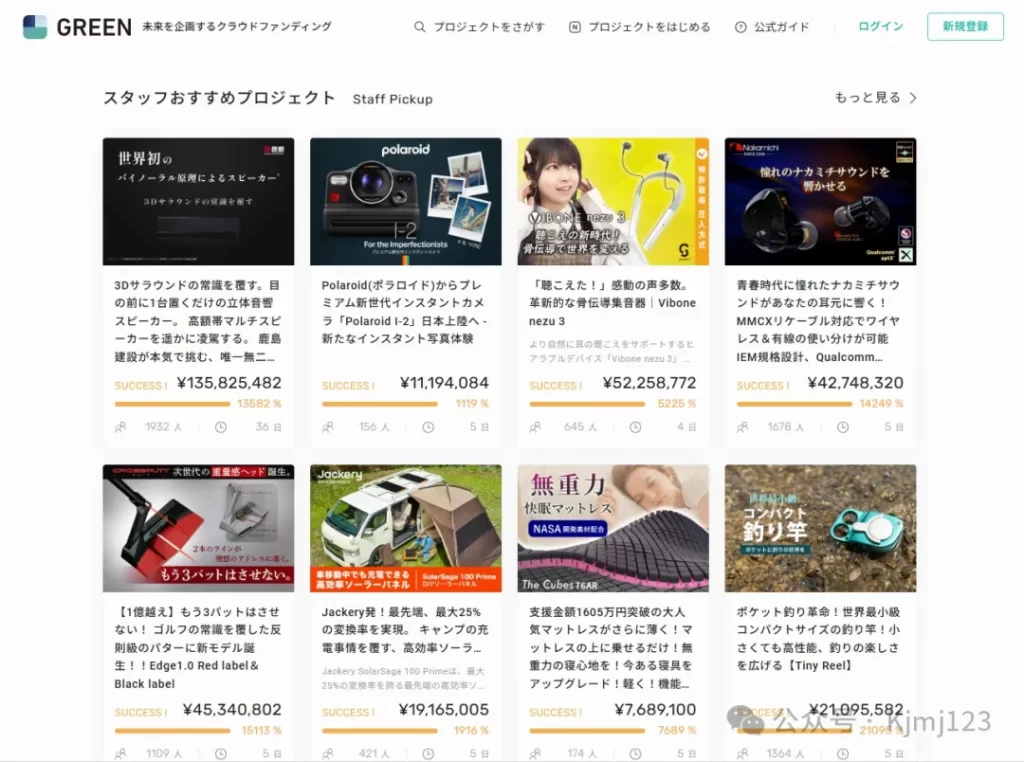Image resolution: width=1024 pixels, height=762 pixels.
Task: Click the 13582% funding progress bar
Action: click(172, 404)
